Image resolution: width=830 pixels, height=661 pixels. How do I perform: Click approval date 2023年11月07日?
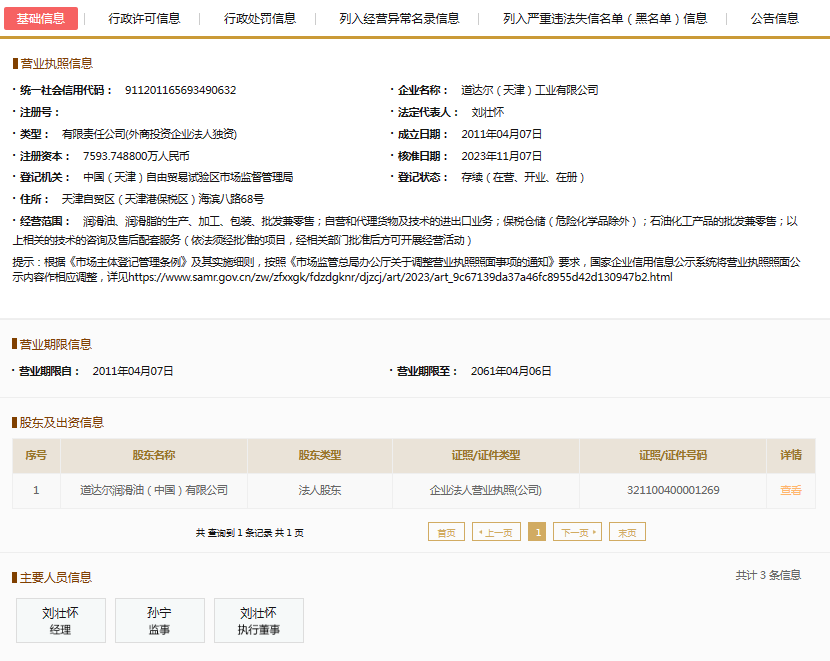pos(501,156)
